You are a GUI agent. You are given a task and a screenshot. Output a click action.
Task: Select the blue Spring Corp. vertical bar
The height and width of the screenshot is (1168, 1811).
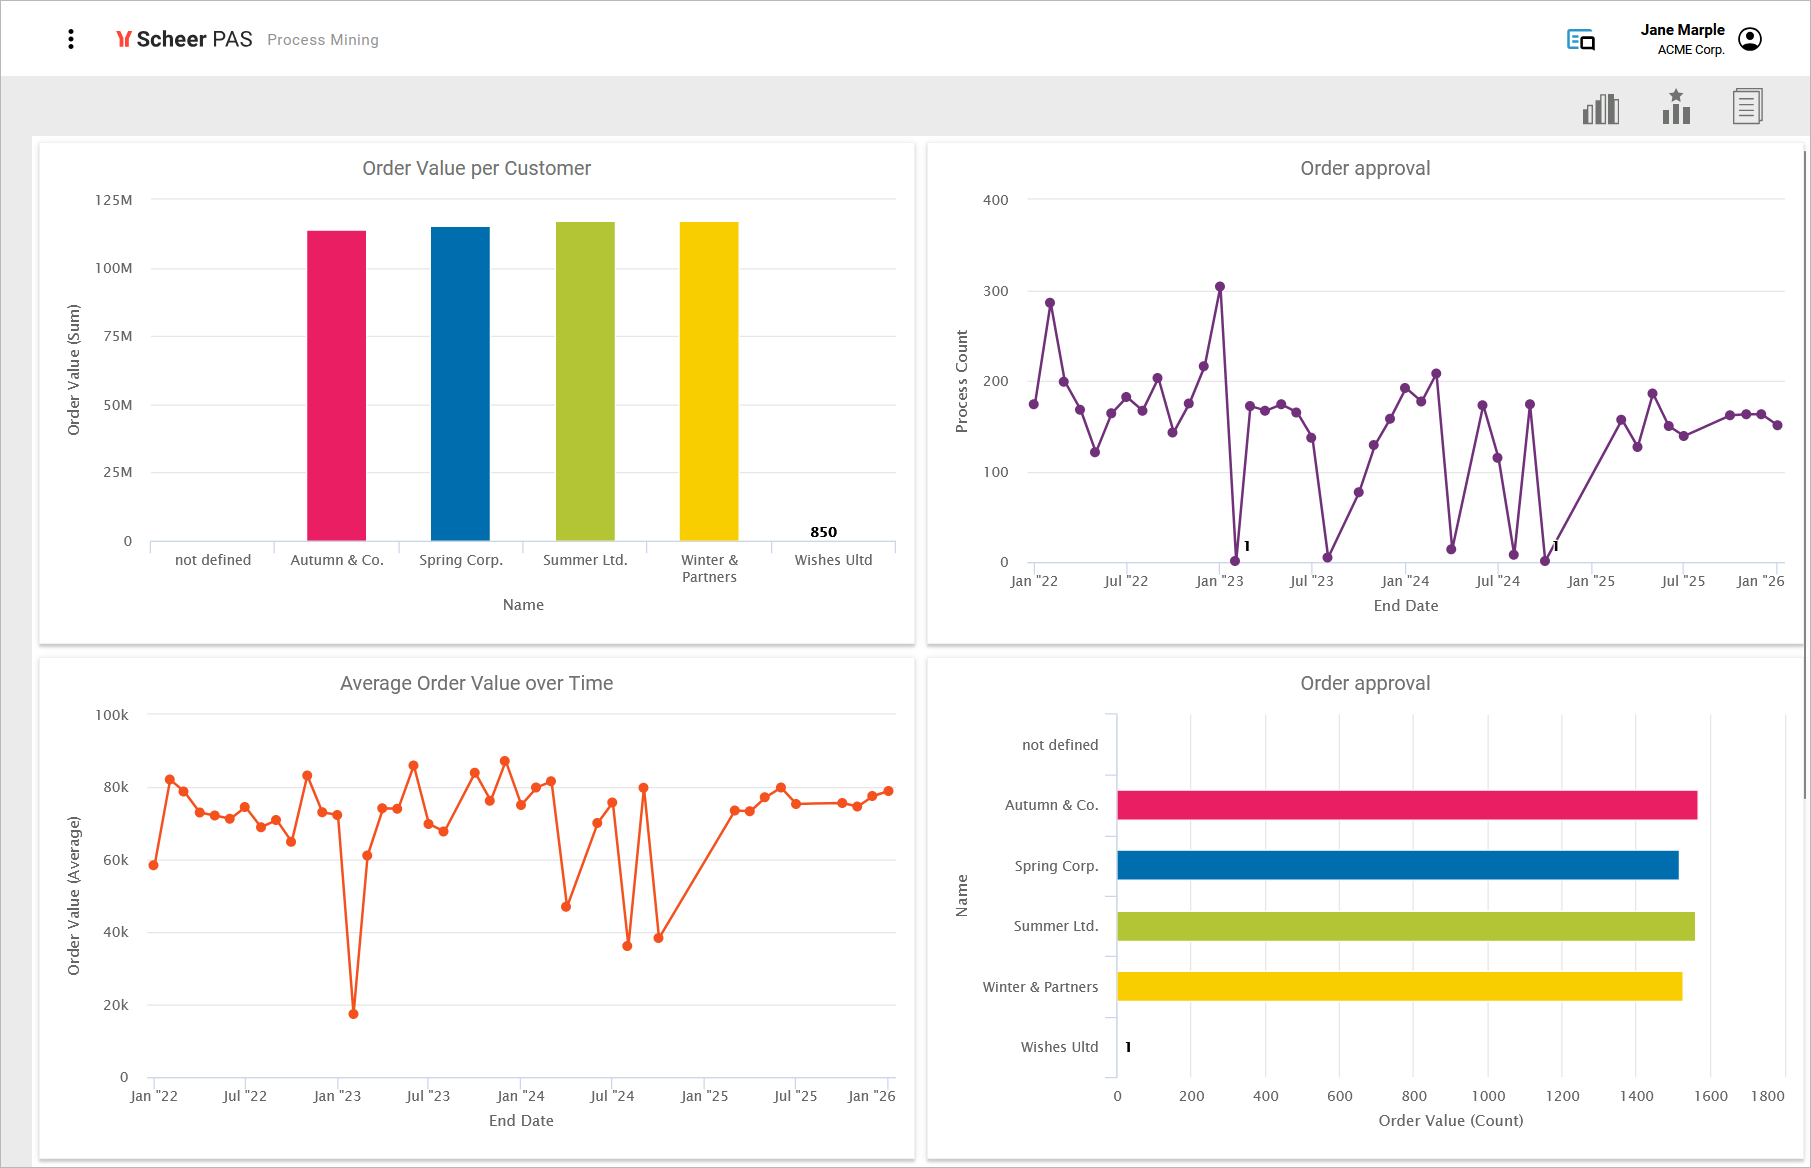coord(460,383)
